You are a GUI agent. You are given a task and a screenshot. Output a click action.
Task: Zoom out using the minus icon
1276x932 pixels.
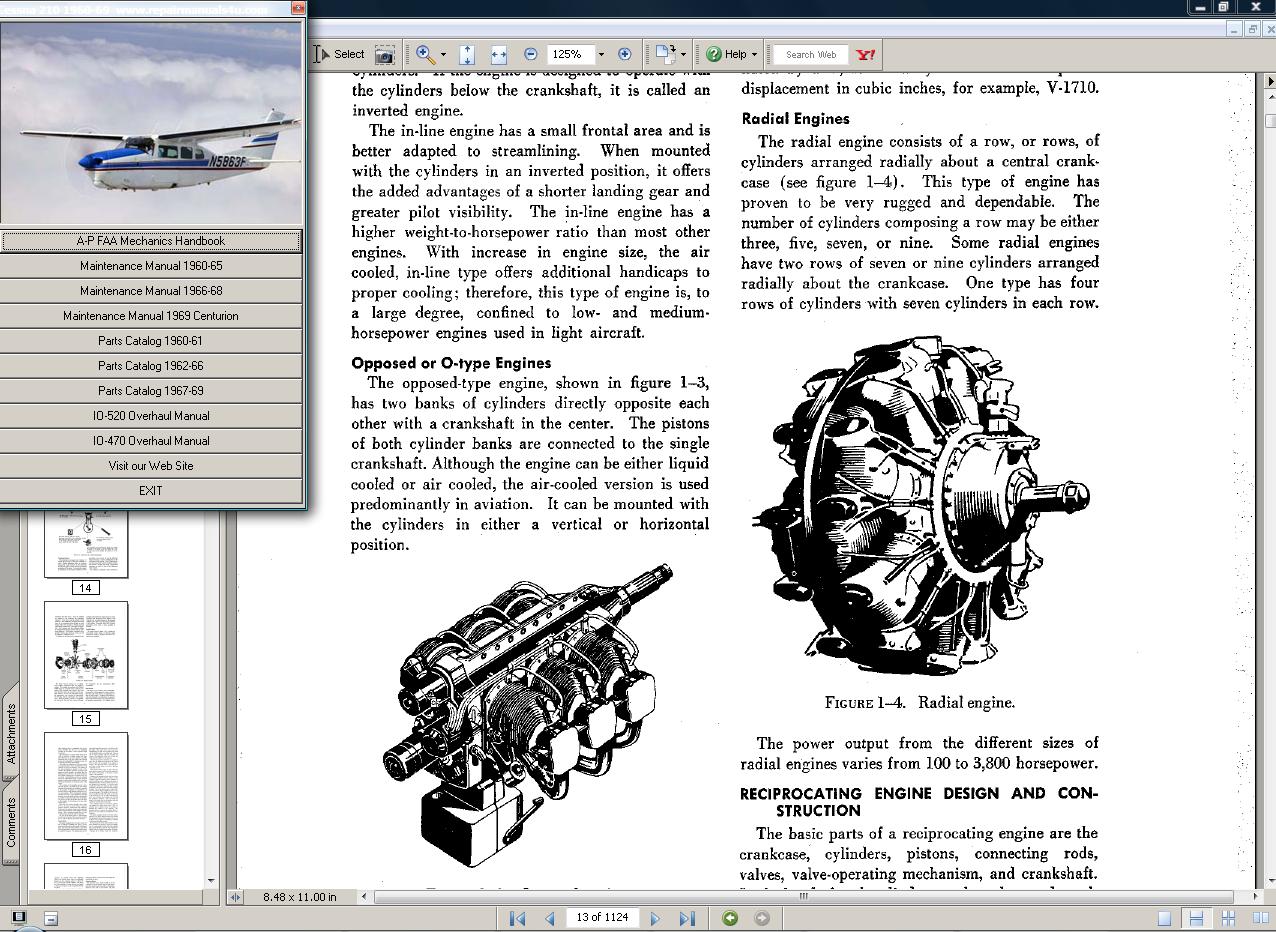coord(530,54)
